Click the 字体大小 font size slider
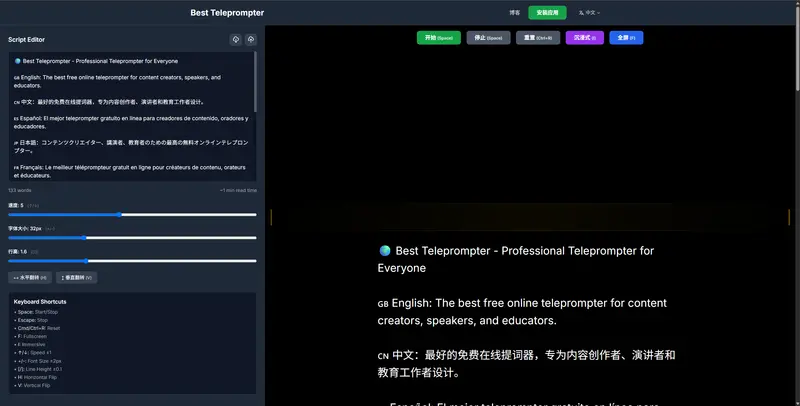This screenshot has width=800, height=406. pos(132,238)
